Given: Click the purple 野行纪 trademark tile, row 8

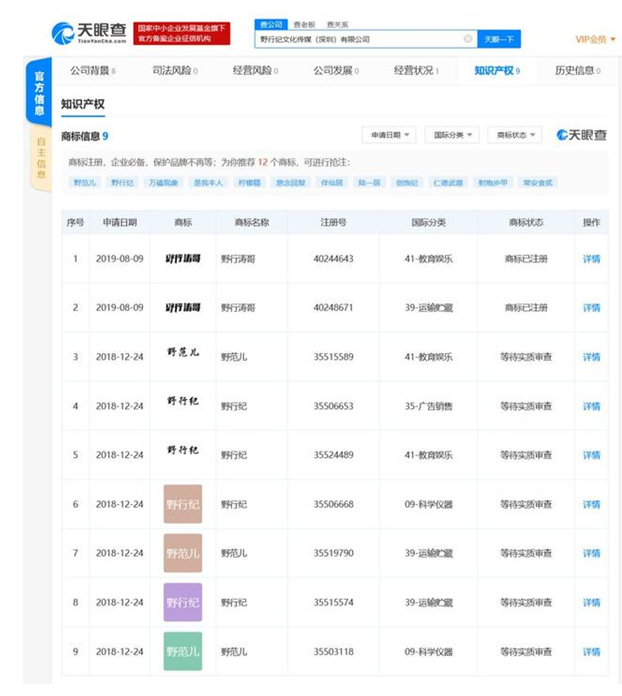Looking at the screenshot, I should coord(183,602).
